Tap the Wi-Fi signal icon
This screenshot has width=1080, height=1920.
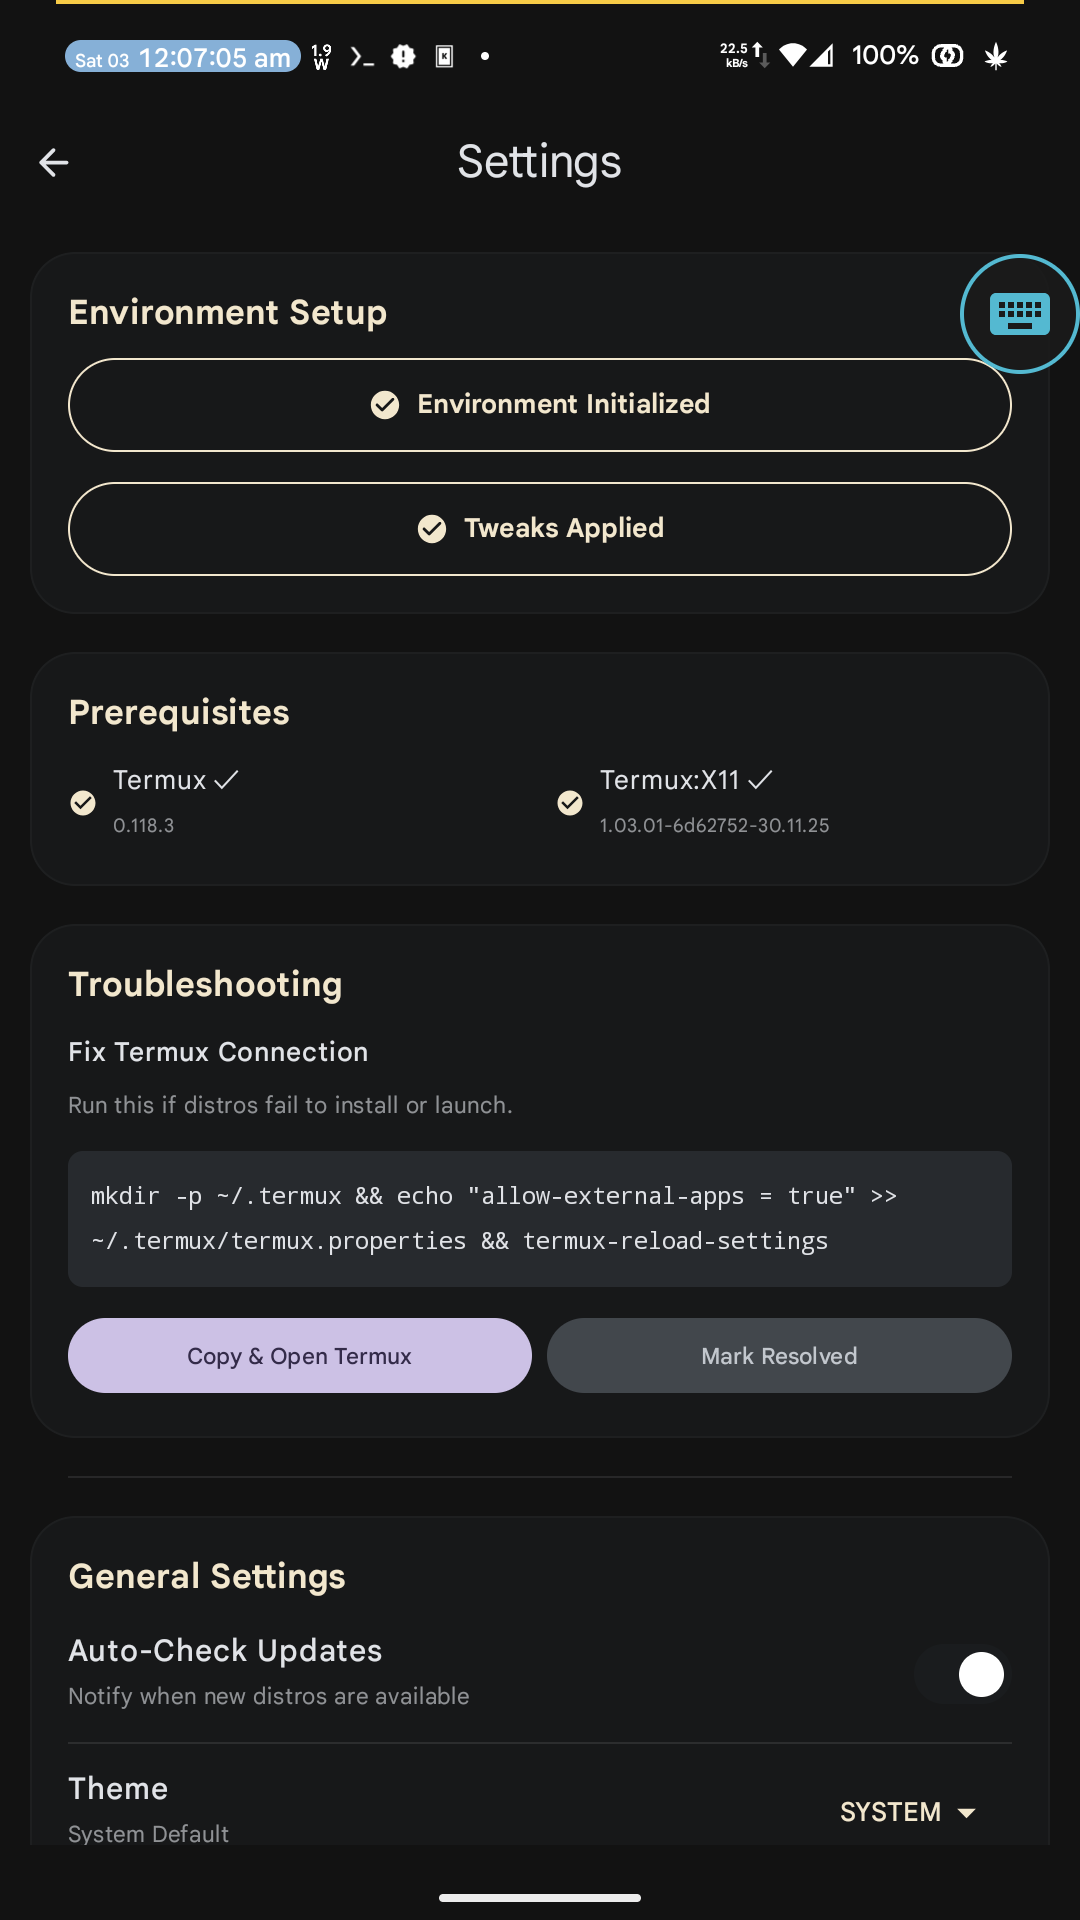(793, 56)
